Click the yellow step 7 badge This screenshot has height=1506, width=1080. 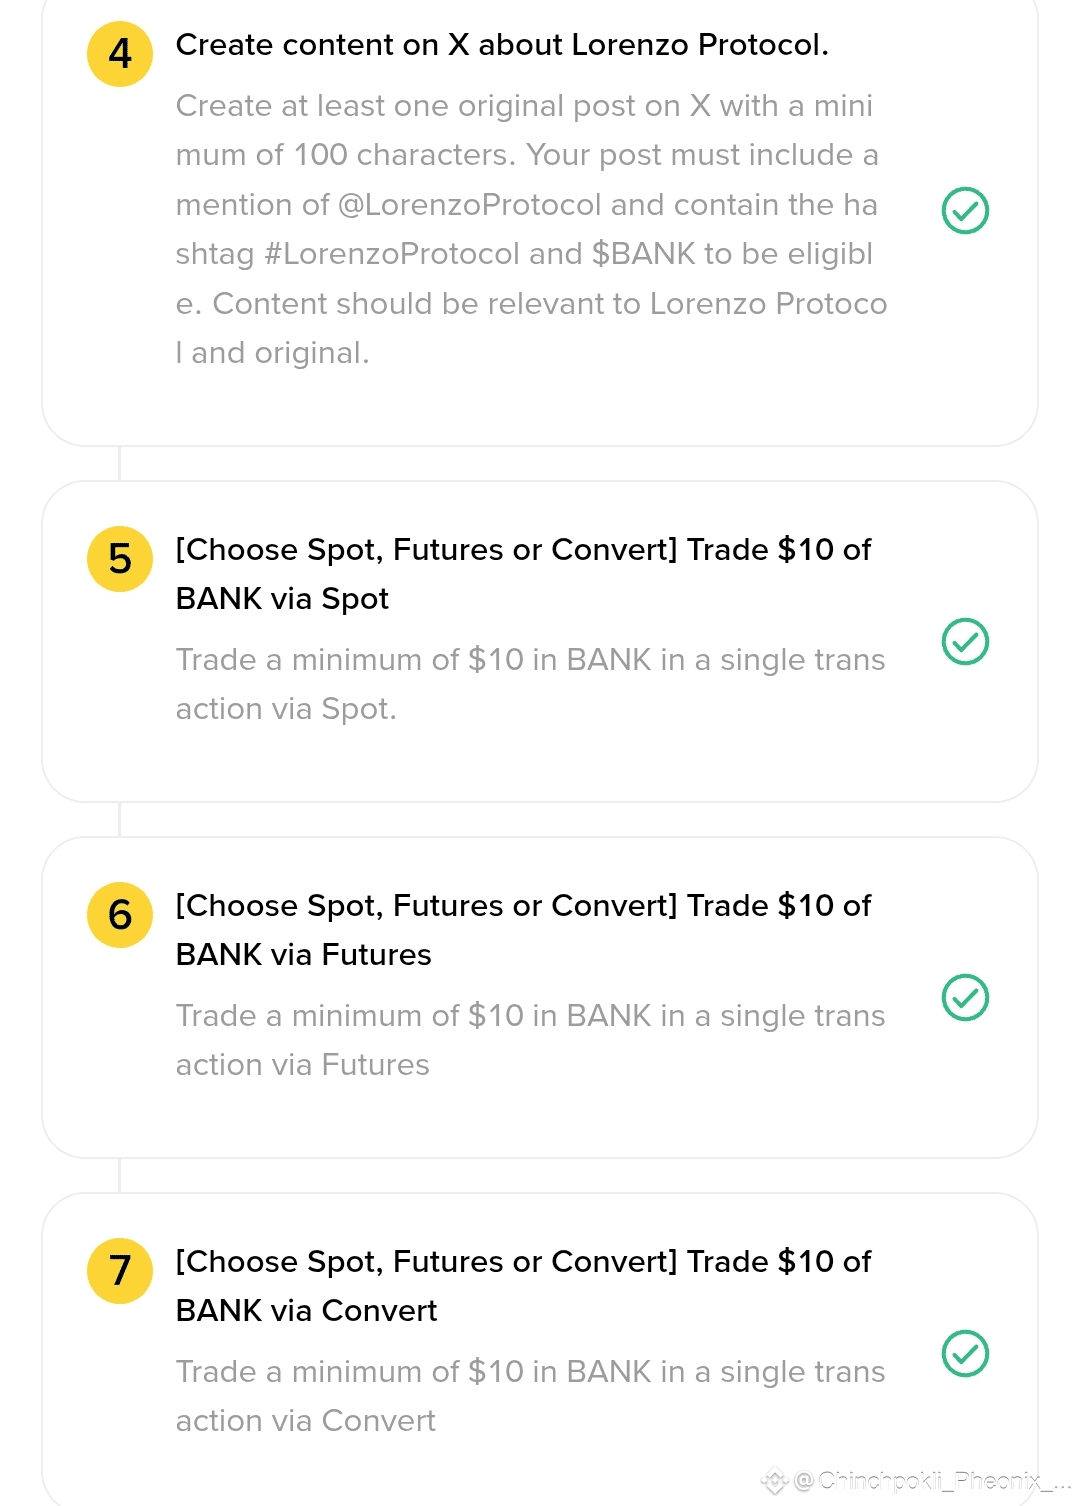click(120, 1271)
